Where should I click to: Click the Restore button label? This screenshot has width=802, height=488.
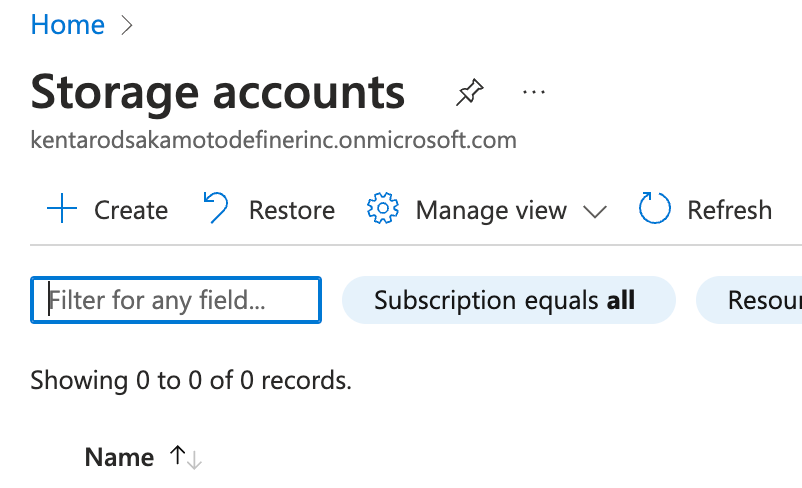click(x=292, y=210)
